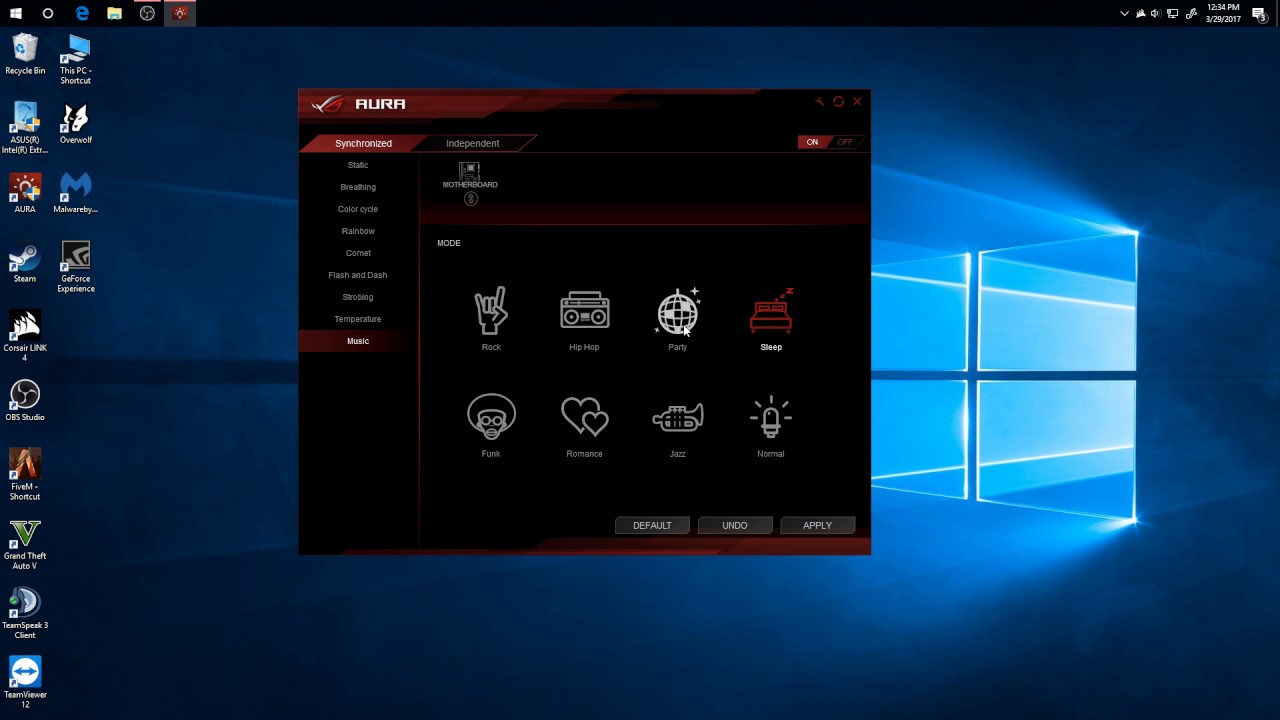Select the Music effect
Viewport: 1280px width, 720px height.
point(358,341)
